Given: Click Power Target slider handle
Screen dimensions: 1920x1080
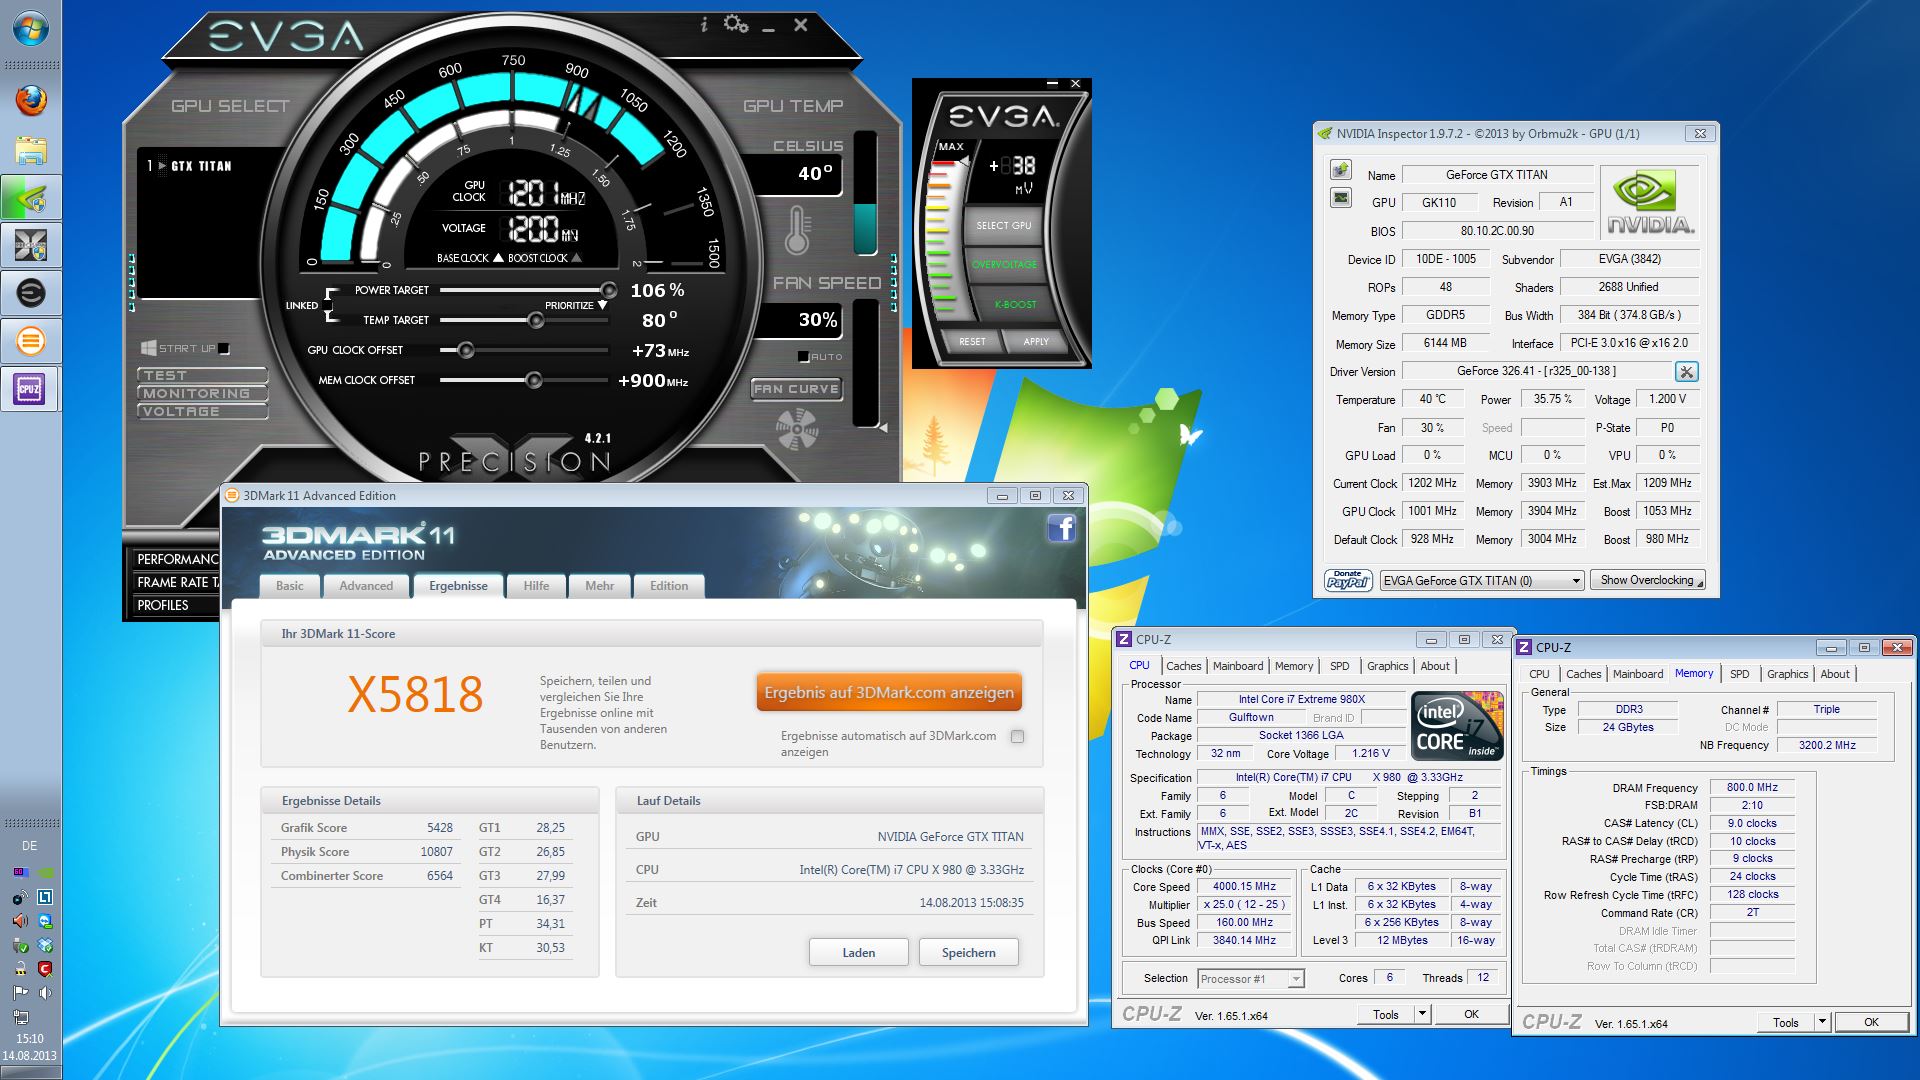Looking at the screenshot, I should 608,290.
